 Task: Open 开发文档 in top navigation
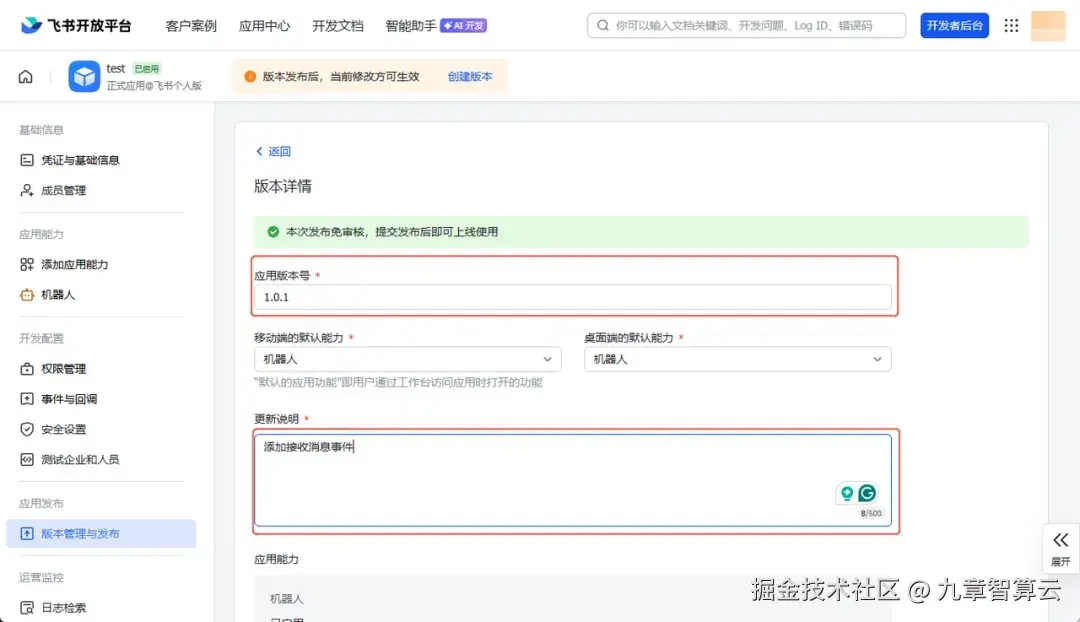(338, 25)
